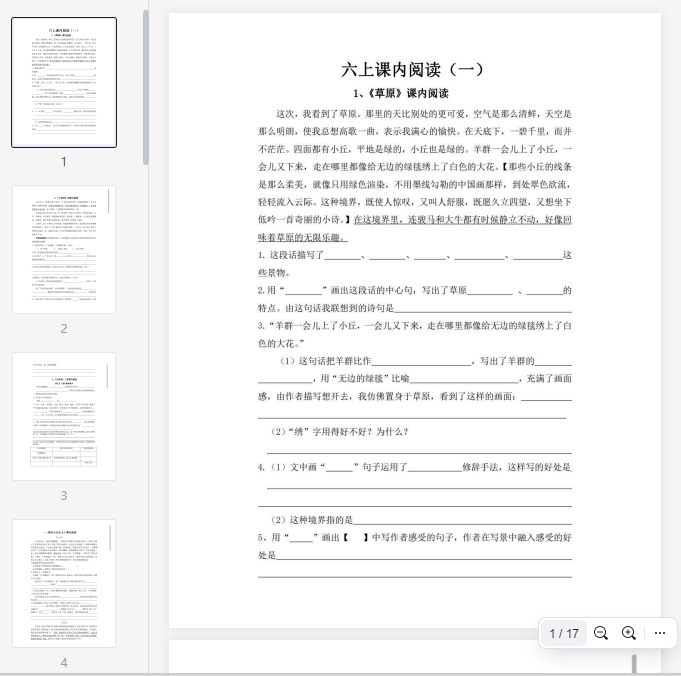Jump to the page 3 thumbnail

pyautogui.click(x=64, y=416)
